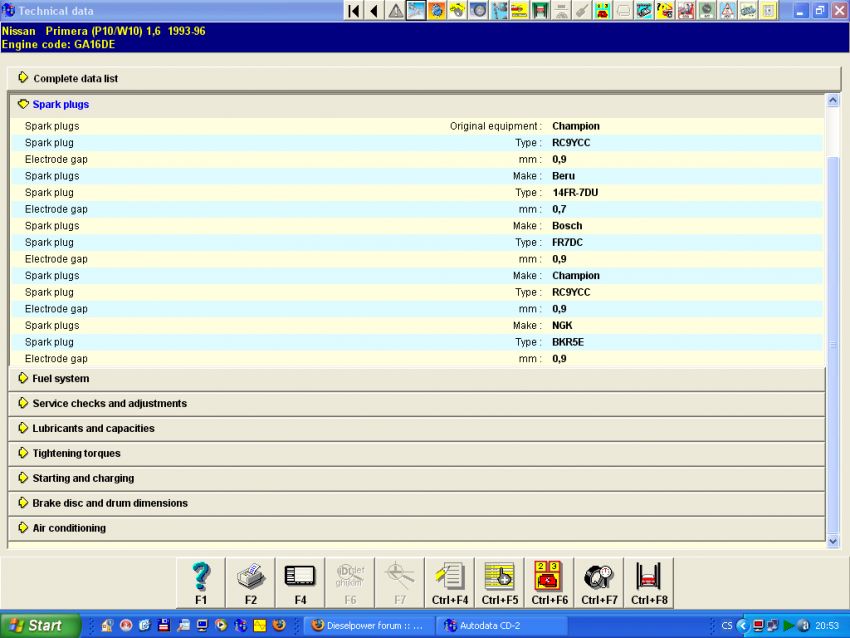Image resolution: width=850 pixels, height=638 pixels.
Task: Click the scroll-up arrow of data list
Action: pyautogui.click(x=833, y=100)
